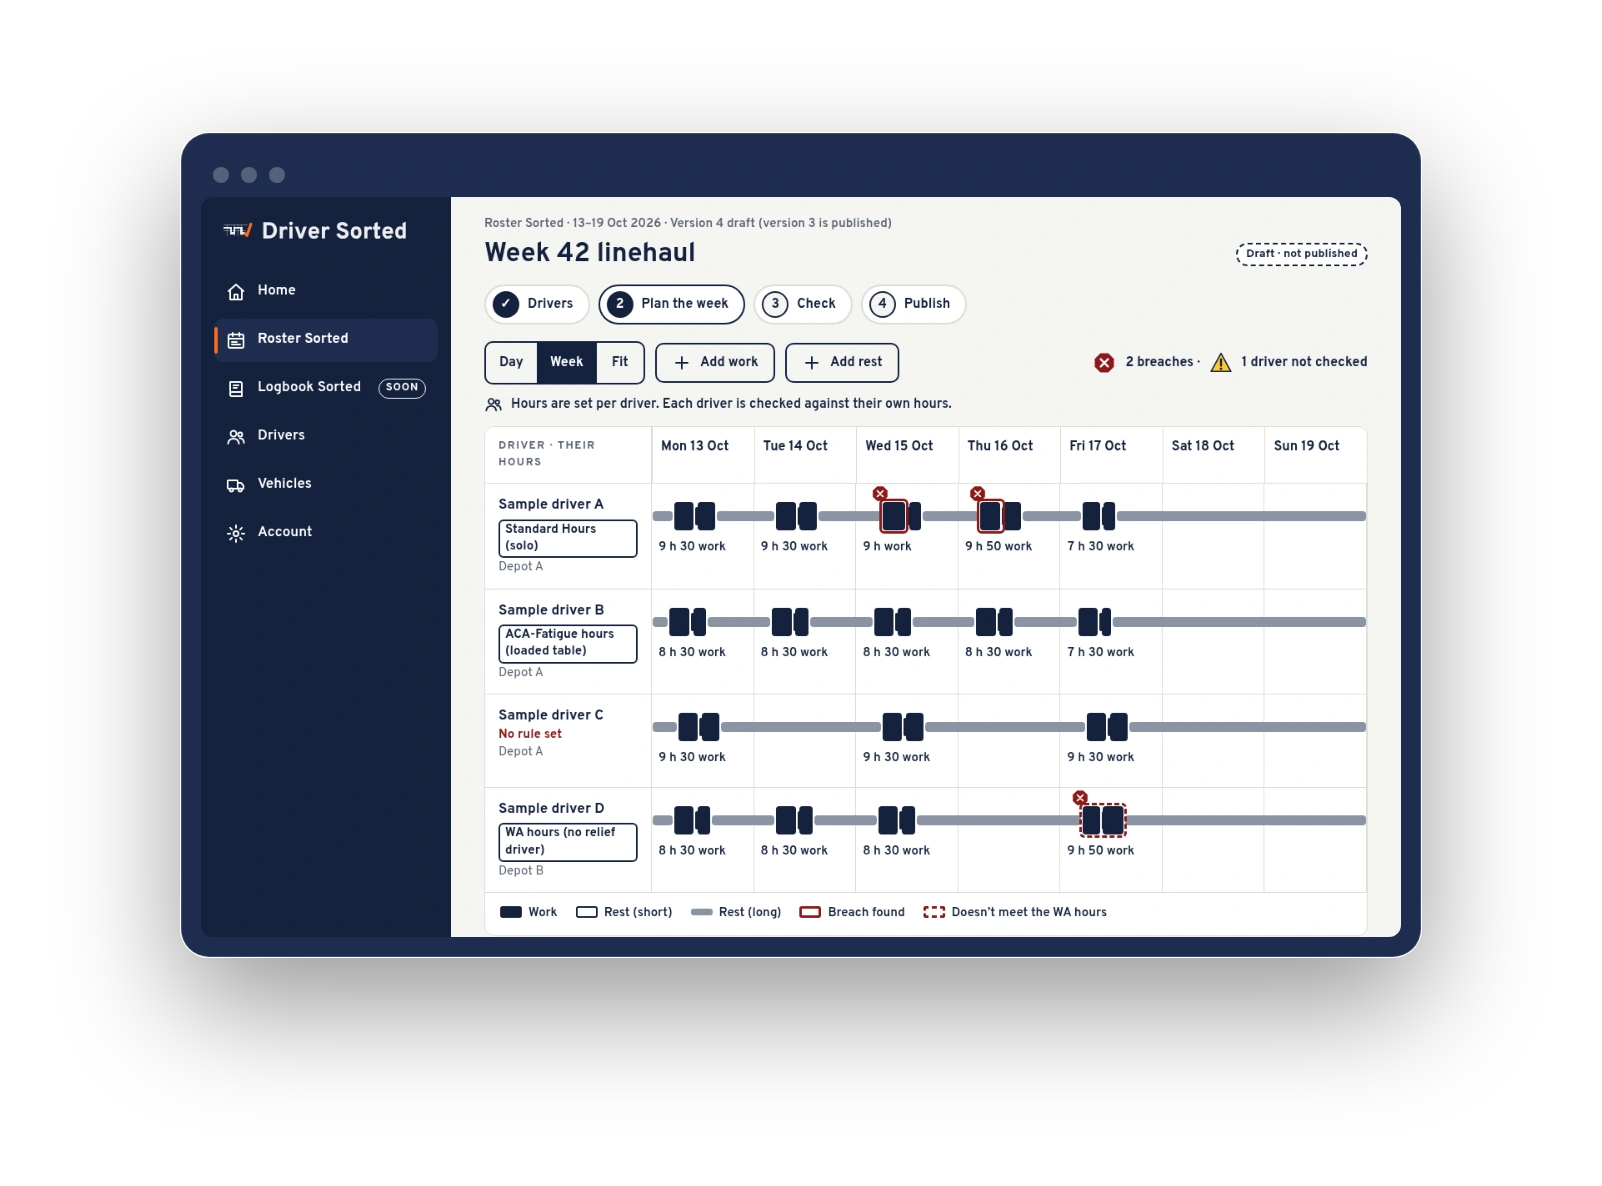Open the Plan the week step
This screenshot has height=1186, width=1602.
(x=672, y=304)
